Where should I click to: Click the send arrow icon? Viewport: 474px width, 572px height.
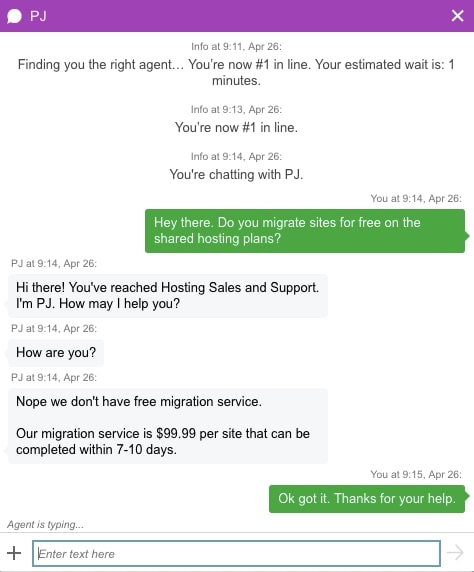[x=455, y=553]
